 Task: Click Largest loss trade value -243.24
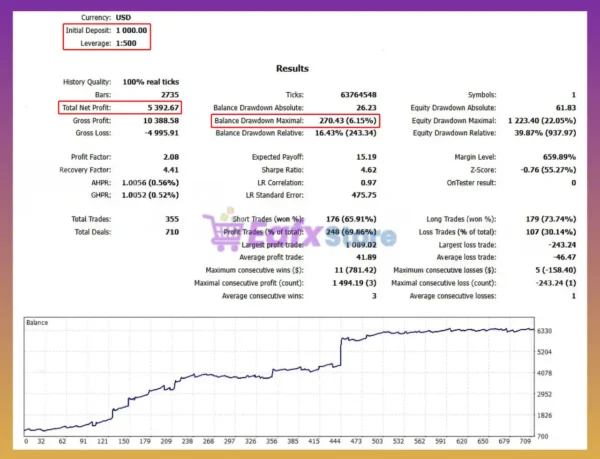[562, 245]
